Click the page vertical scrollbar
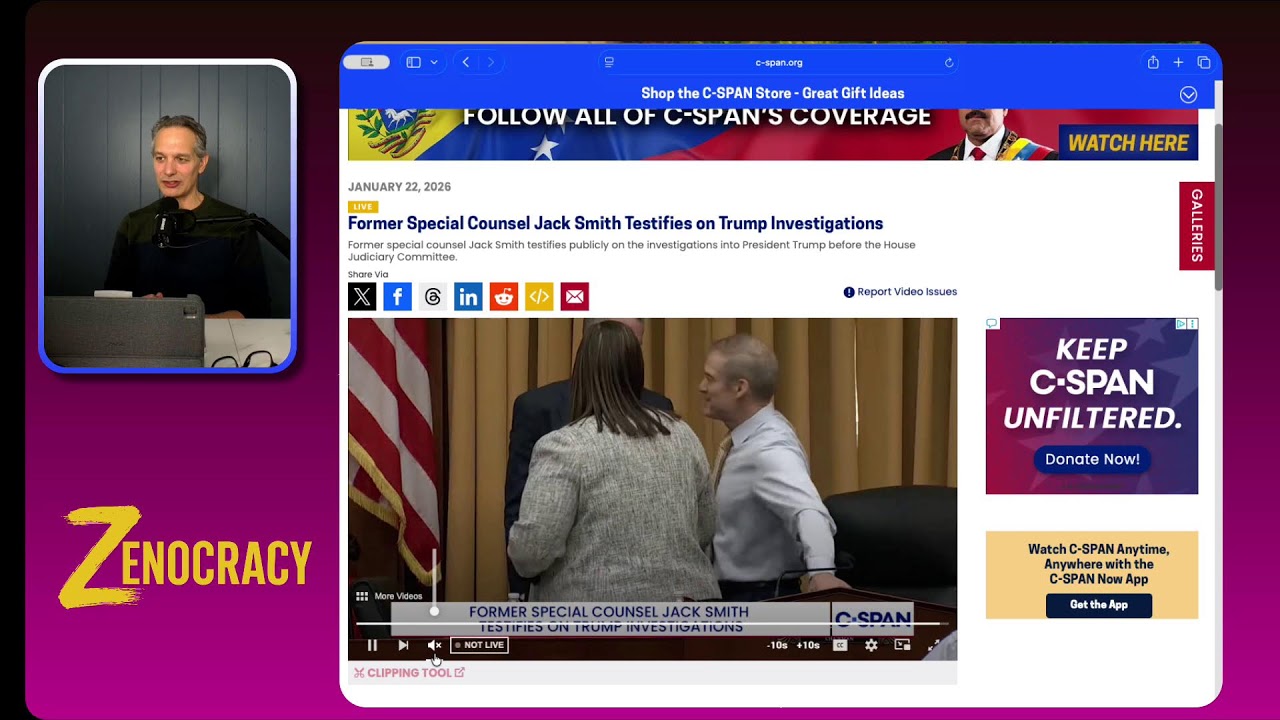 pos(1217,209)
